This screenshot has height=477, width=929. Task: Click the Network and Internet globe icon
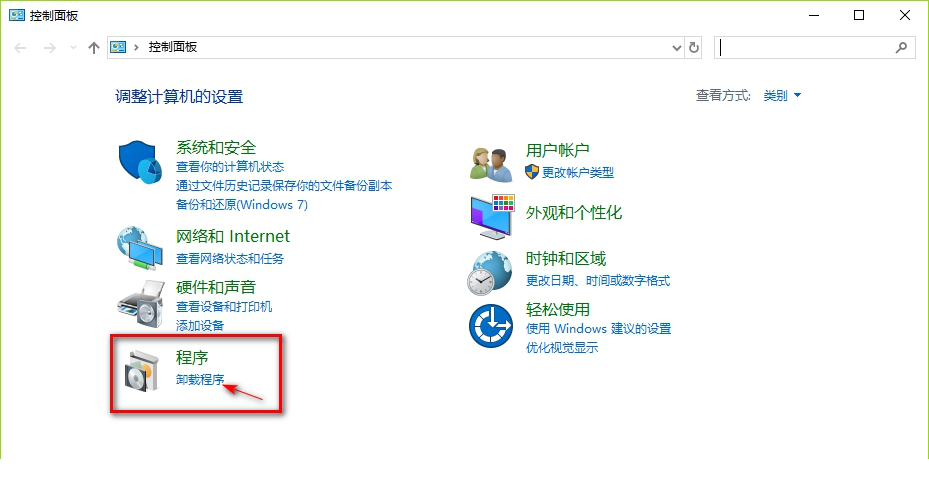pyautogui.click(x=140, y=248)
